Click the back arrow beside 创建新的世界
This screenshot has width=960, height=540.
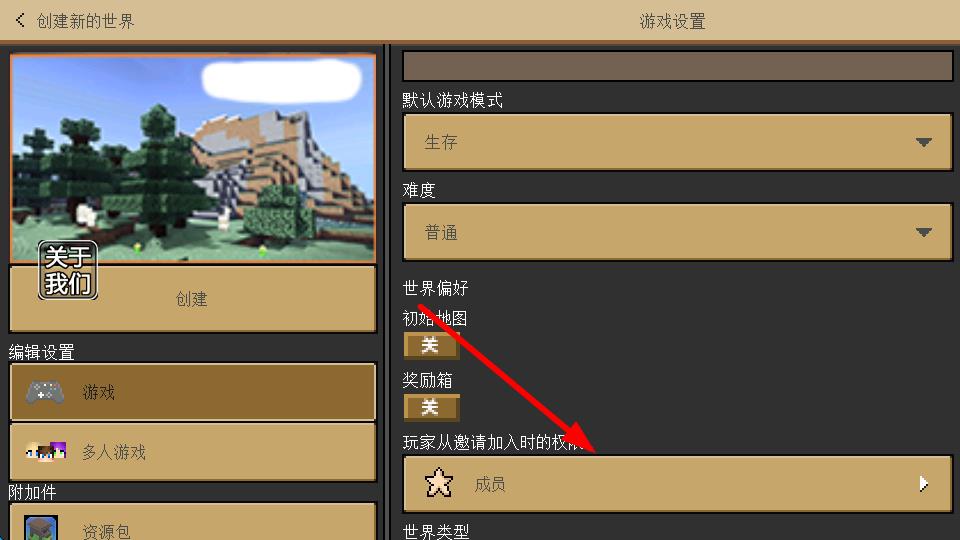pos(20,20)
